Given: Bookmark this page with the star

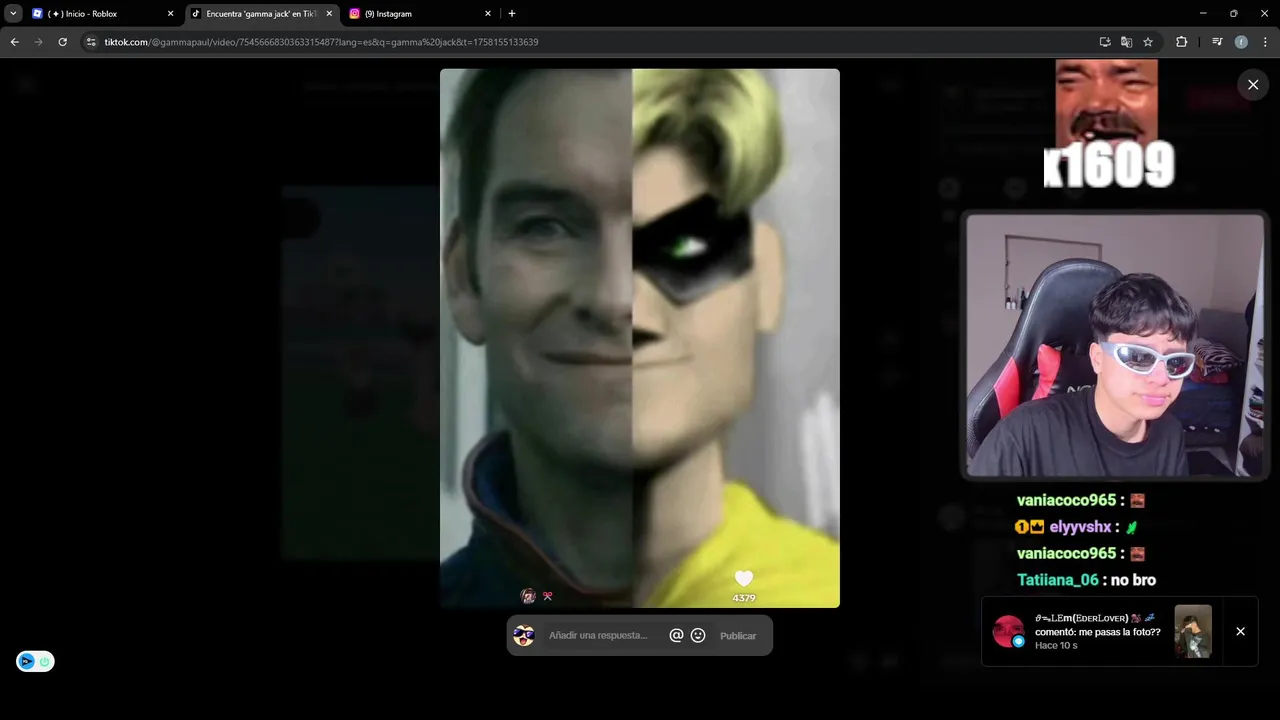Looking at the screenshot, I should click(1148, 42).
